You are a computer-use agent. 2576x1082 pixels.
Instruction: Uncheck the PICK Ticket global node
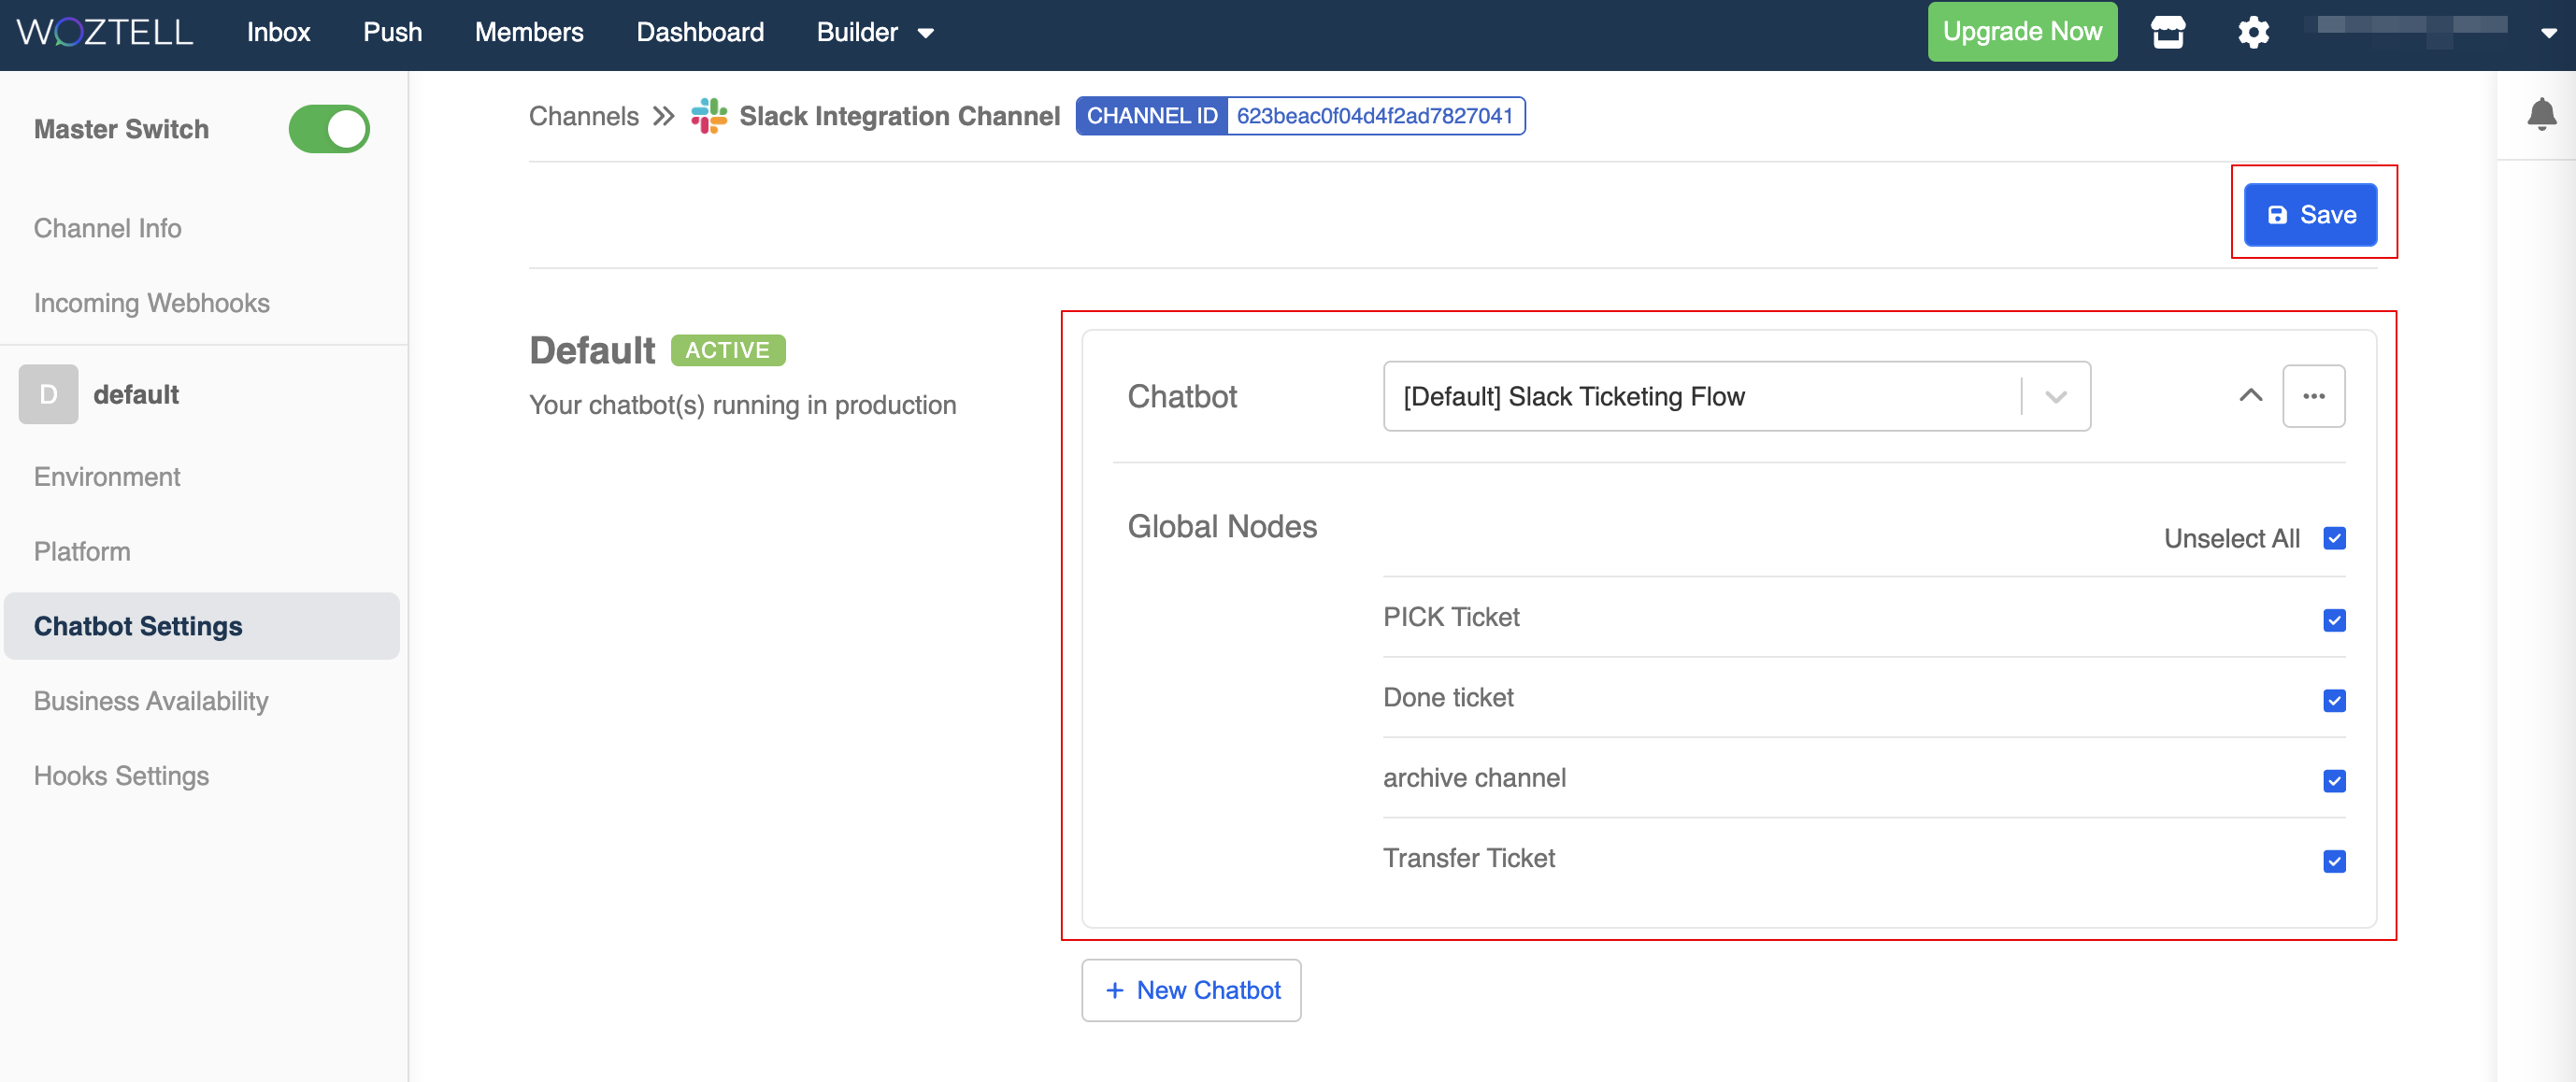coord(2333,620)
